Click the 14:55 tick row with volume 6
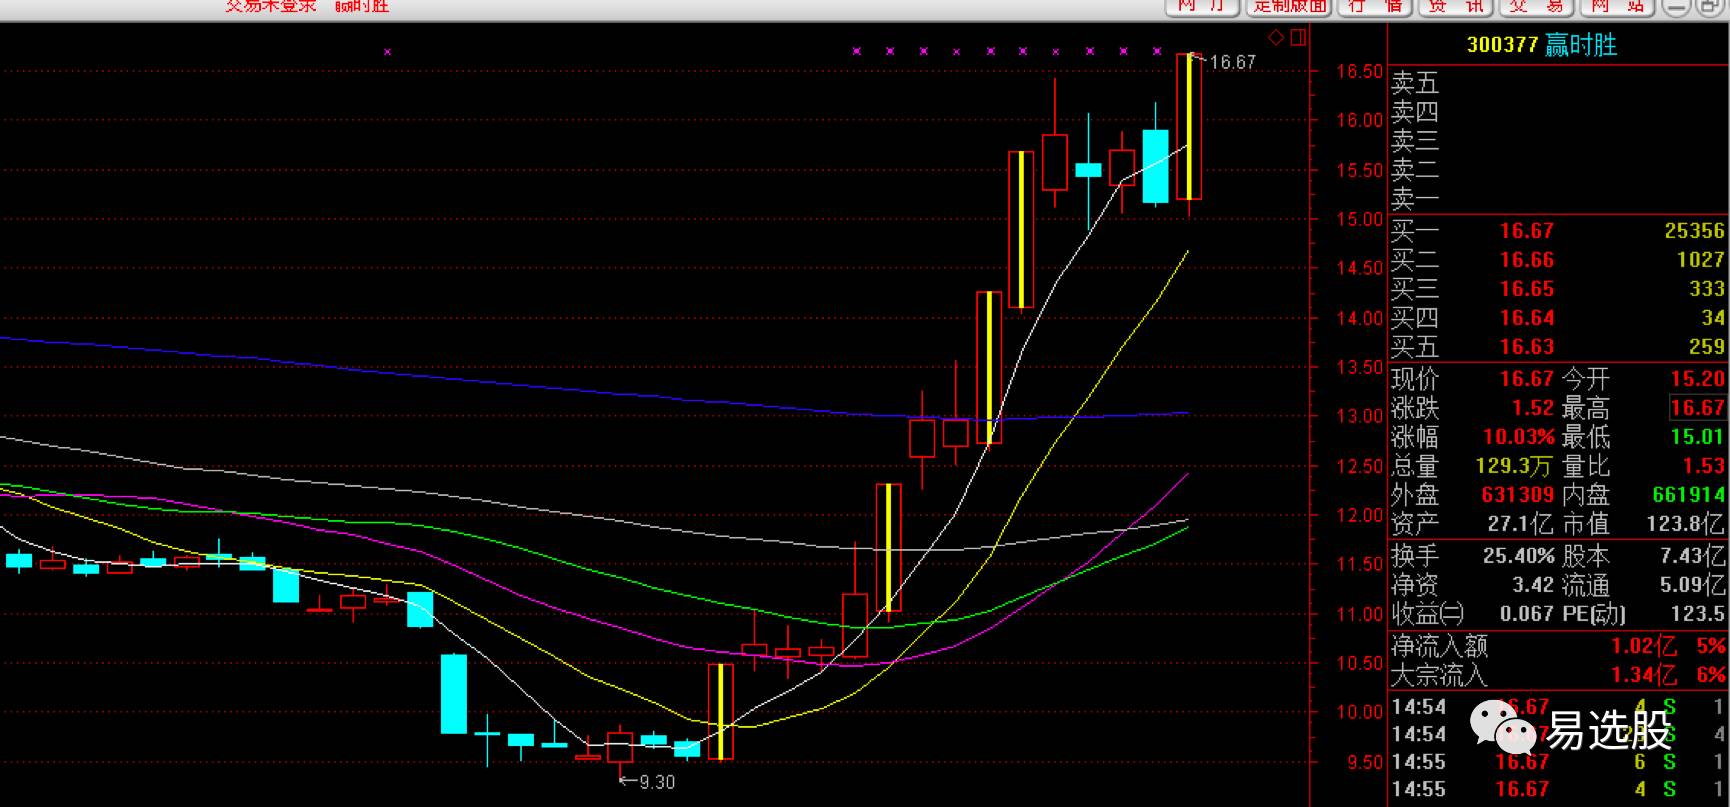 (x=1558, y=762)
